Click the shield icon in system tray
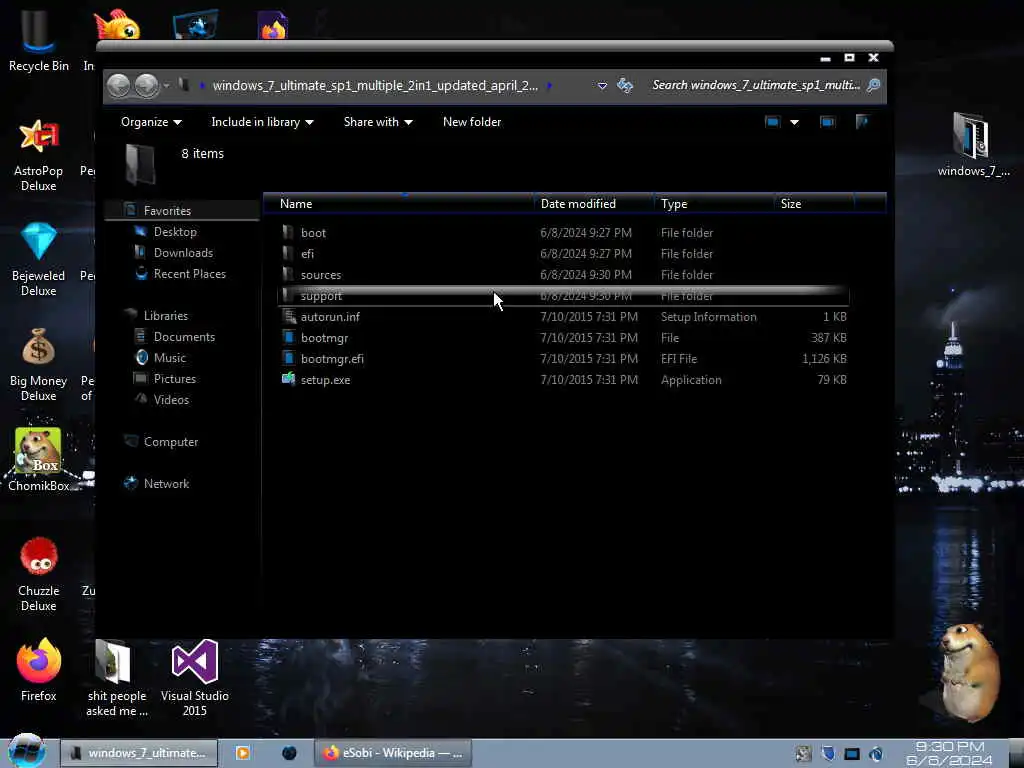The image size is (1024, 768). click(x=828, y=754)
